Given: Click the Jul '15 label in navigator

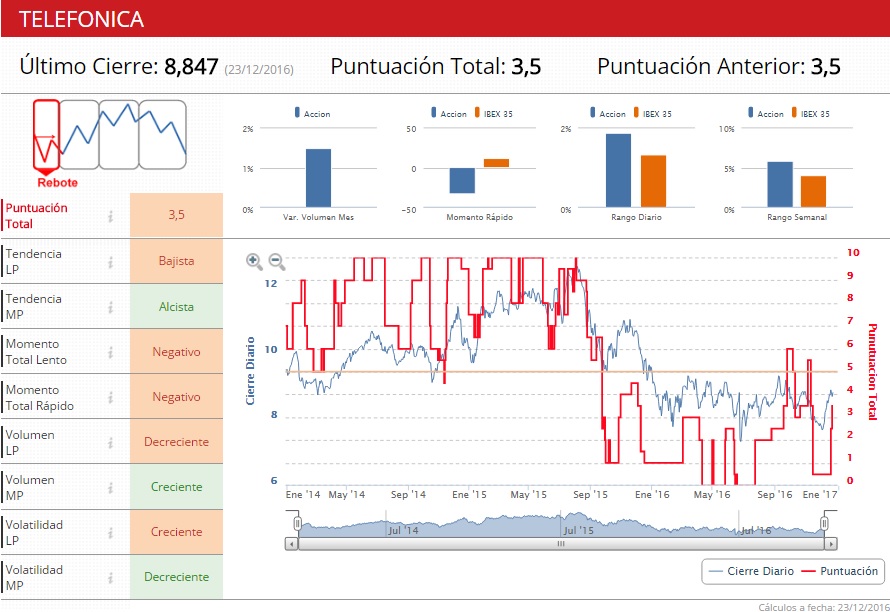Looking at the screenshot, I should [578, 530].
